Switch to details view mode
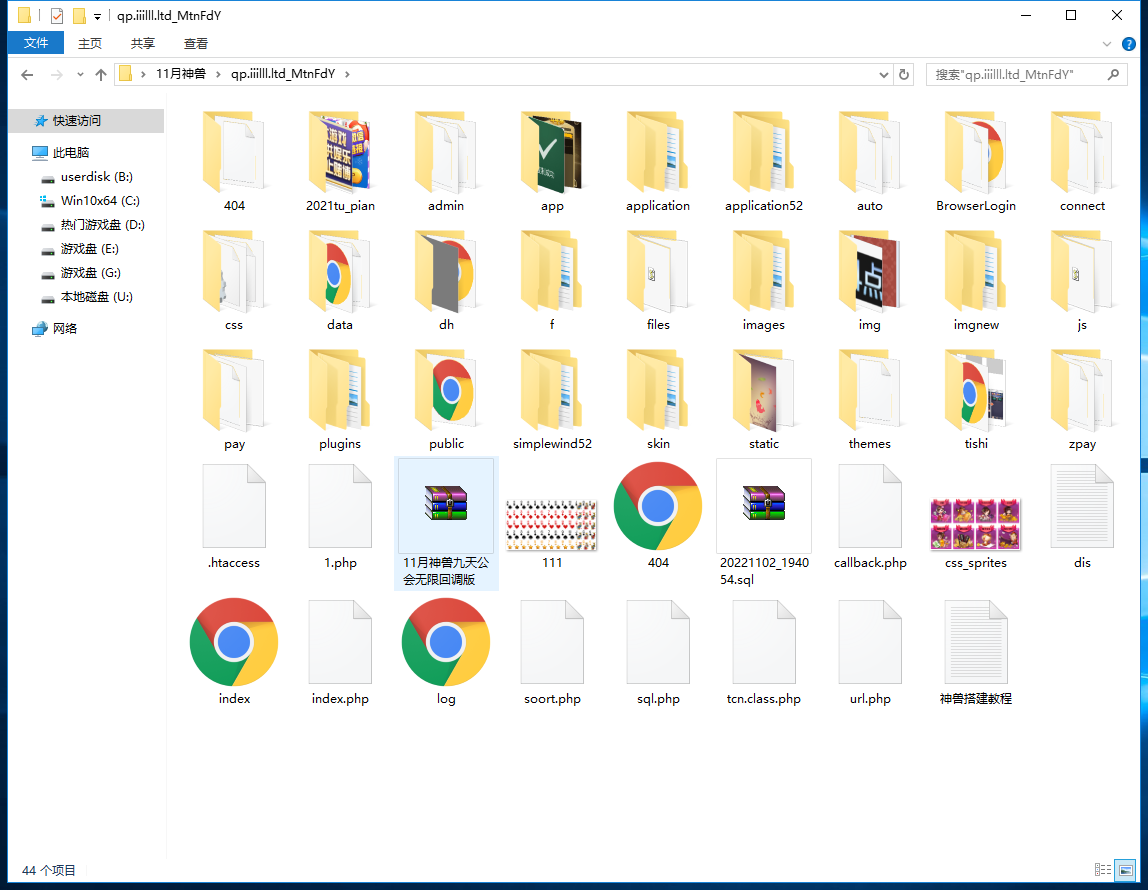Screen dimensions: 1148x890 click(1103, 870)
